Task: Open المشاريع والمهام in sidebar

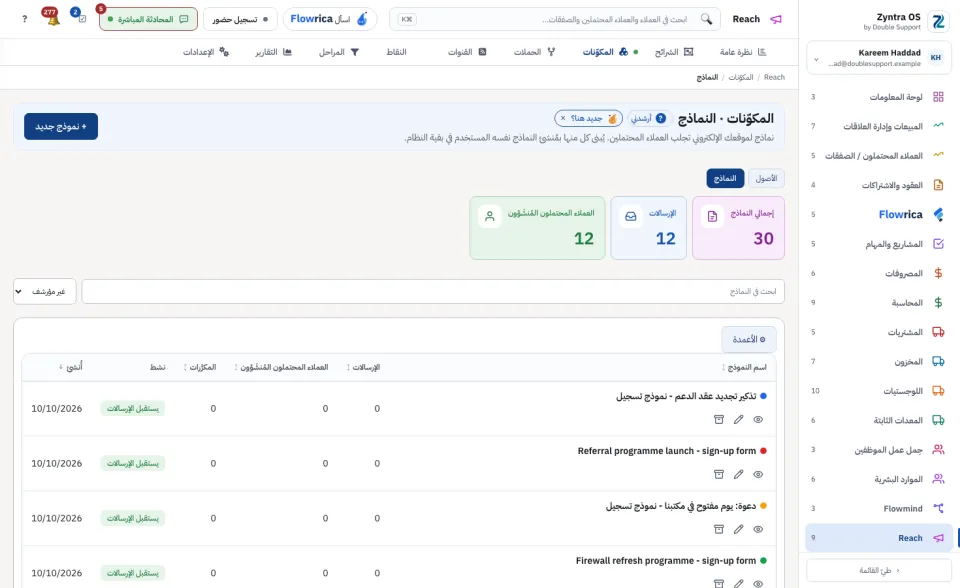Action: point(878,244)
